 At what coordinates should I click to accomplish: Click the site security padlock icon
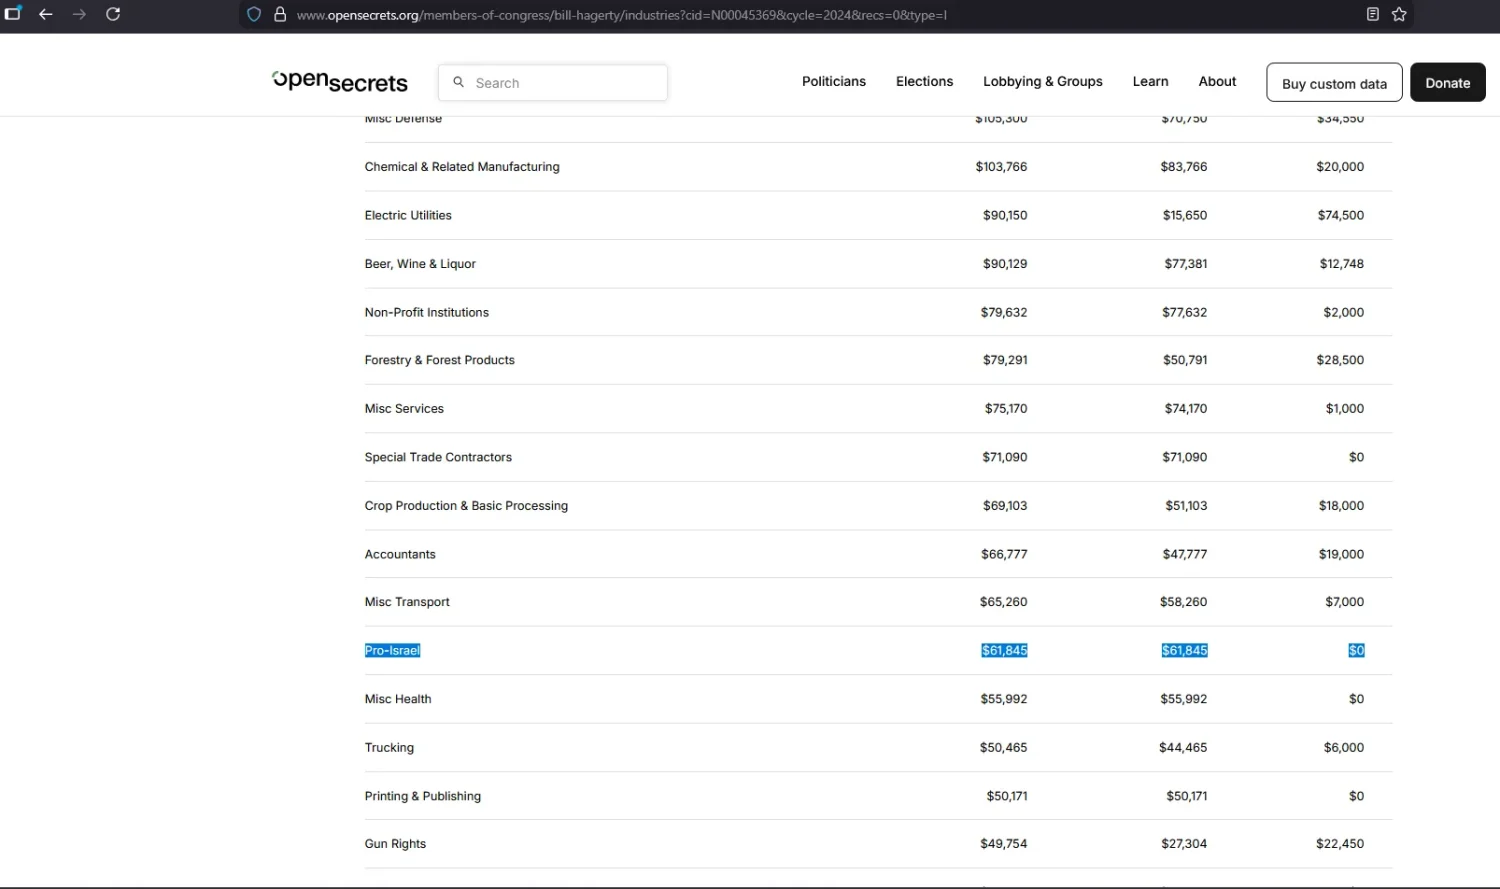click(x=280, y=14)
